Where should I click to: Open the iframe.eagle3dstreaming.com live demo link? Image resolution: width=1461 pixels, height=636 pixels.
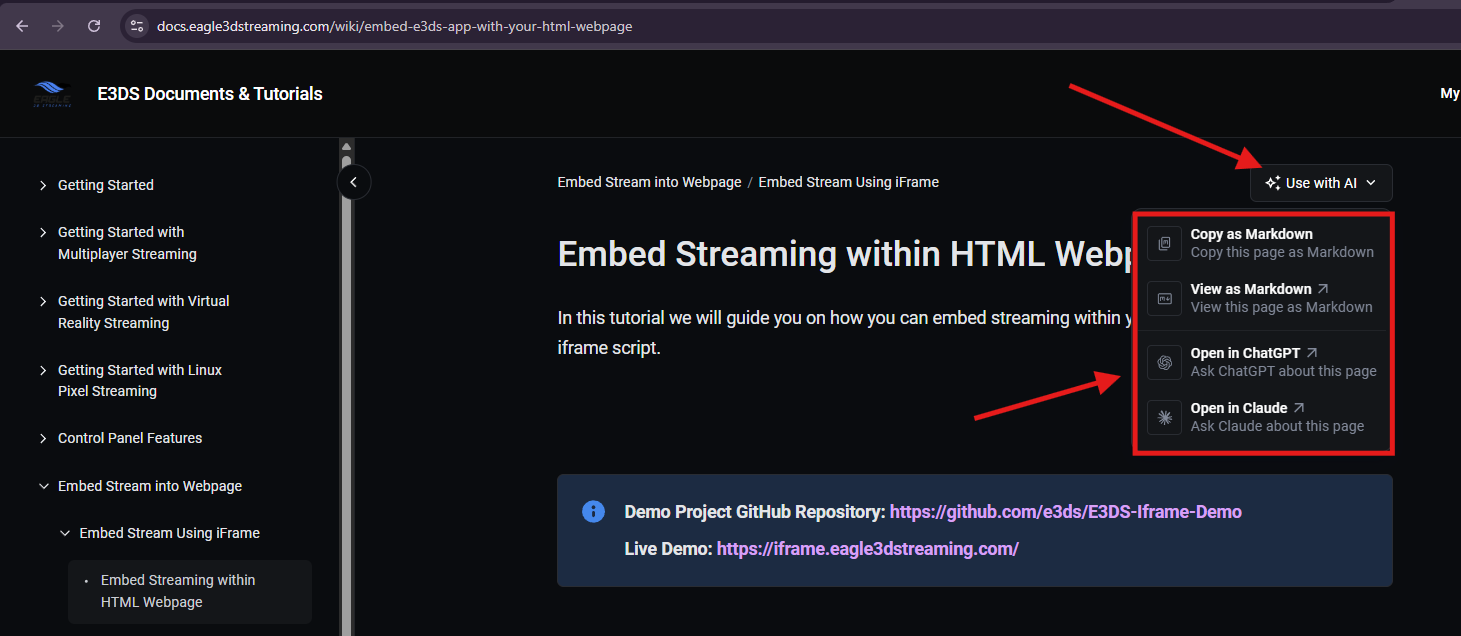click(868, 548)
